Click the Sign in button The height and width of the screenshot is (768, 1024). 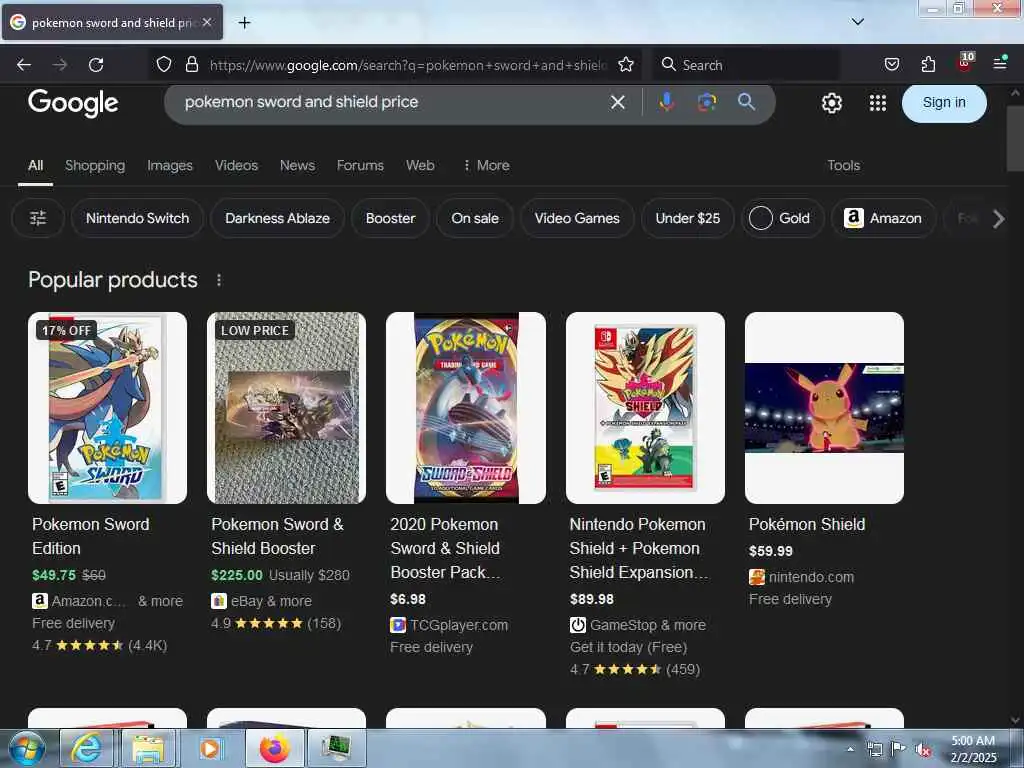coord(944,103)
